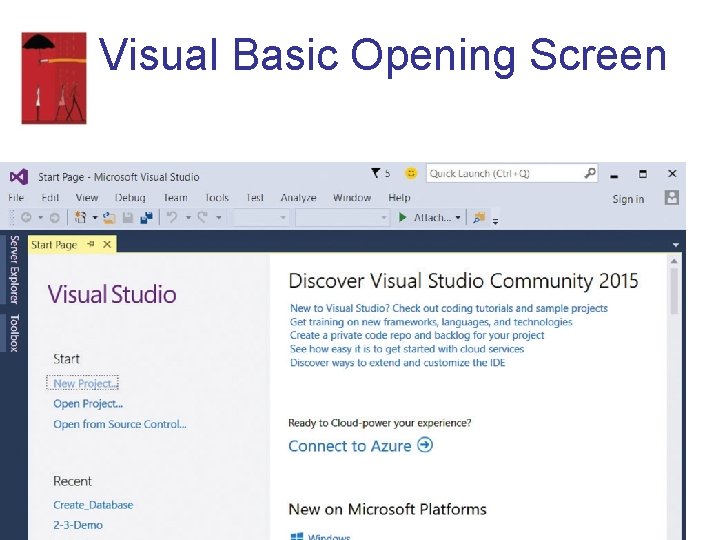This screenshot has height=540, width=720.
Task: Click the account avatar icon beside Sign in
Action: [x=671, y=198]
